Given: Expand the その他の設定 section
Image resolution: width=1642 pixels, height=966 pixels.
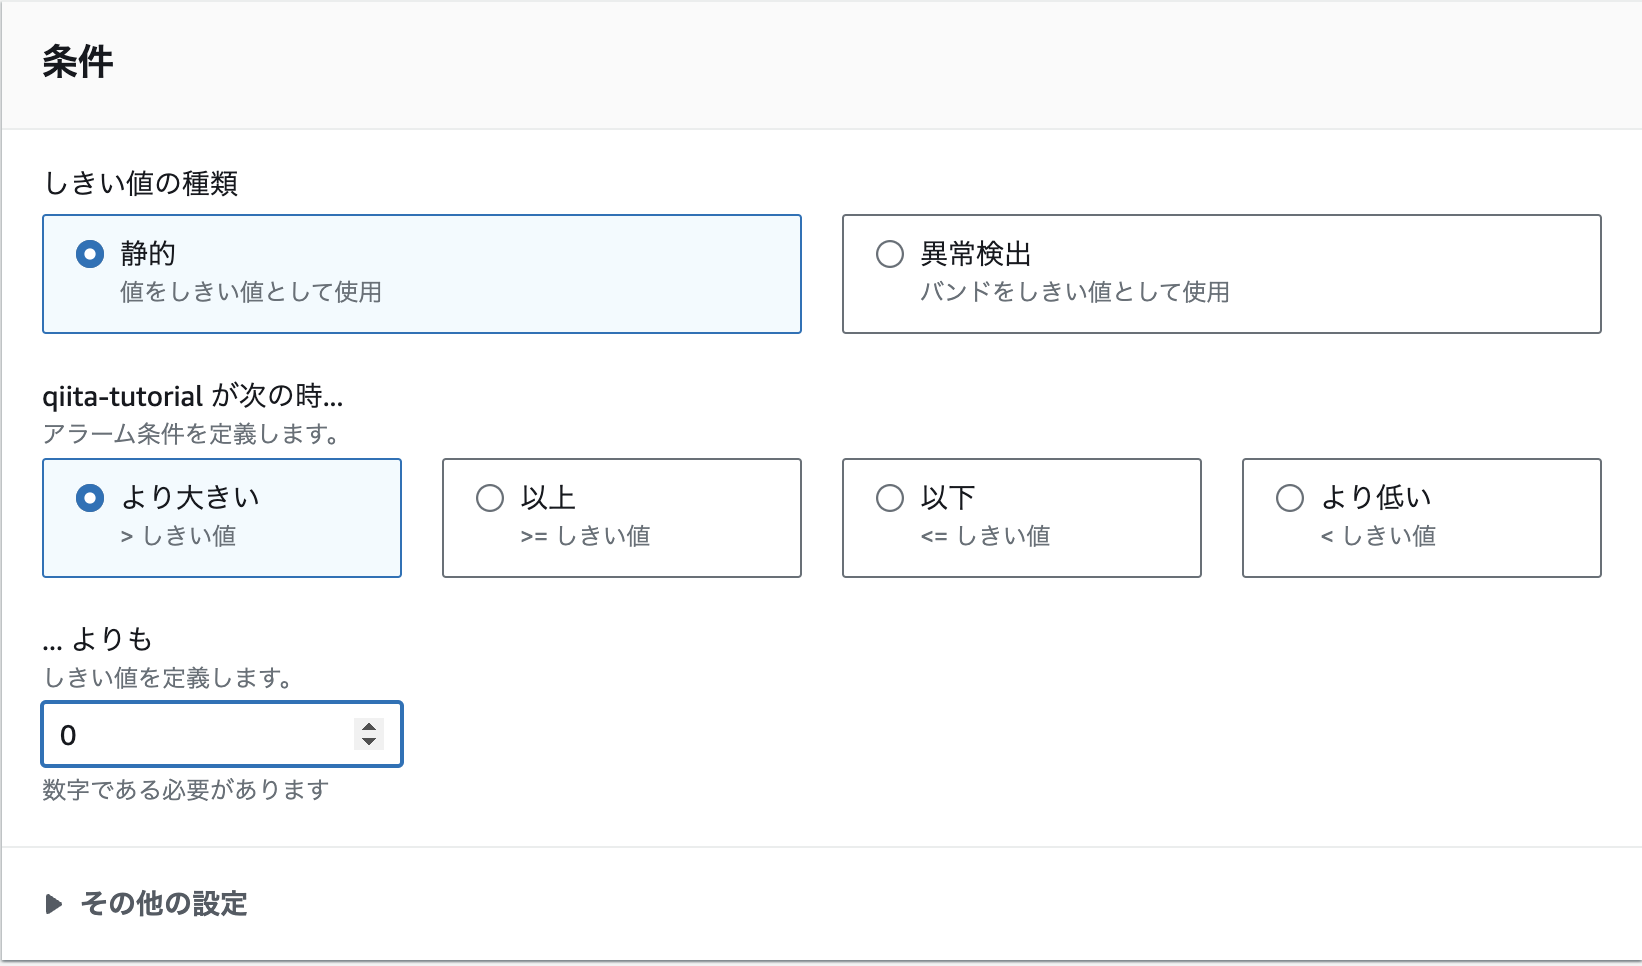Looking at the screenshot, I should 163,904.
